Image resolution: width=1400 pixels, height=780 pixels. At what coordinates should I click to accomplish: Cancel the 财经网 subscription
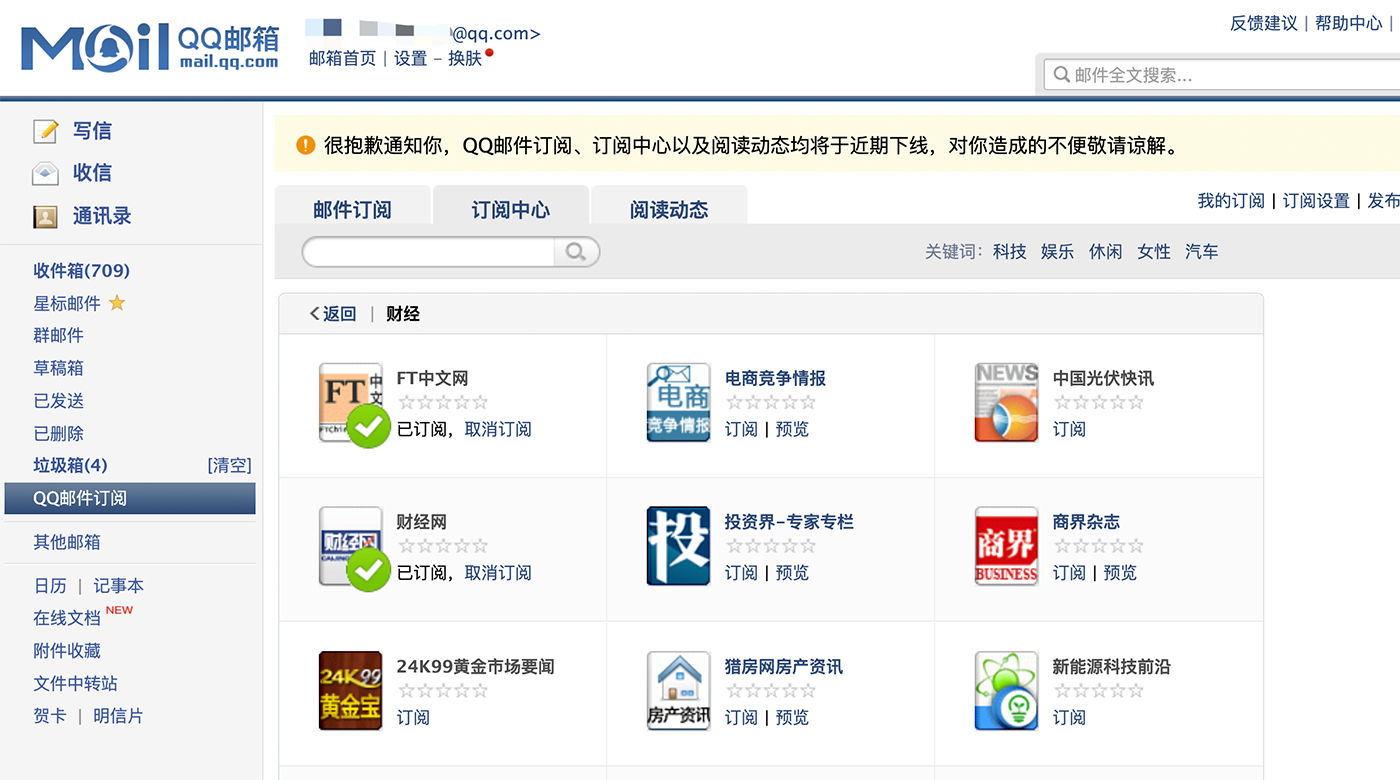coord(498,573)
